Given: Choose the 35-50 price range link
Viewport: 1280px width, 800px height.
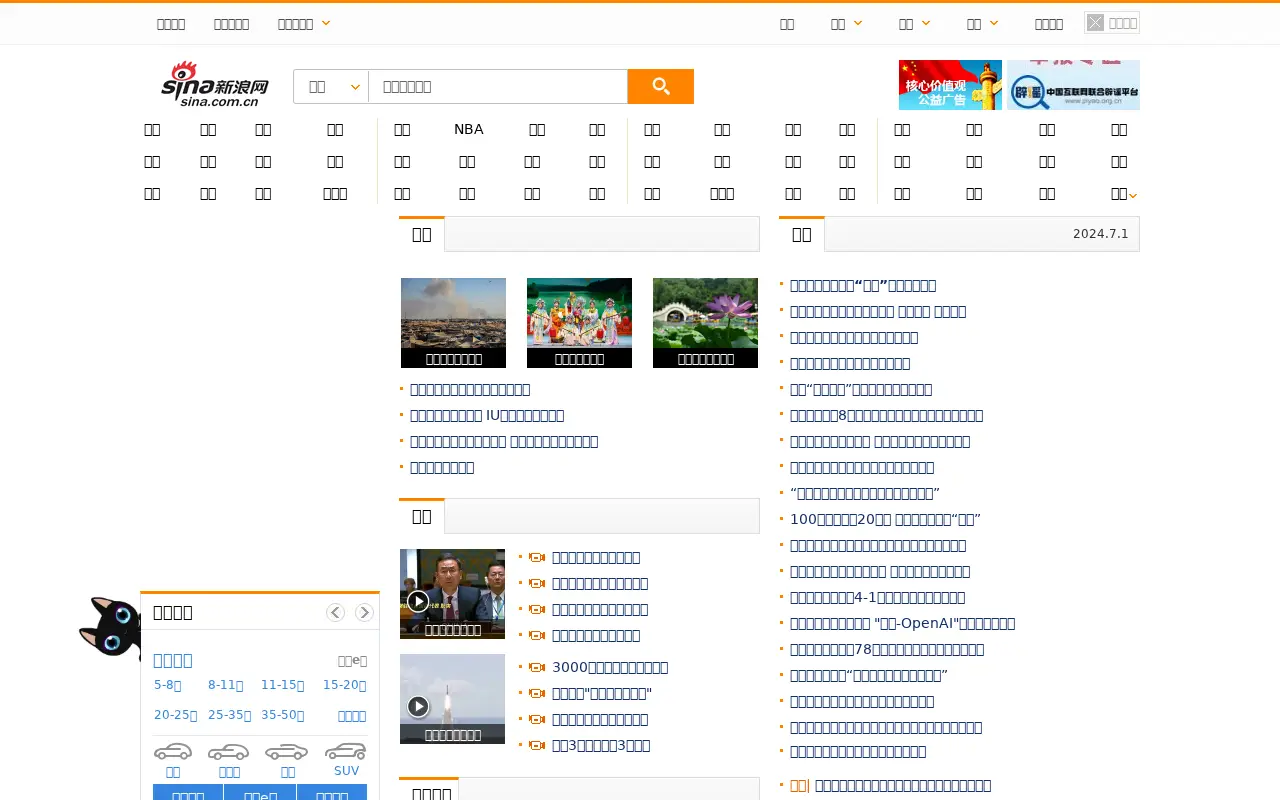Looking at the screenshot, I should (x=282, y=715).
